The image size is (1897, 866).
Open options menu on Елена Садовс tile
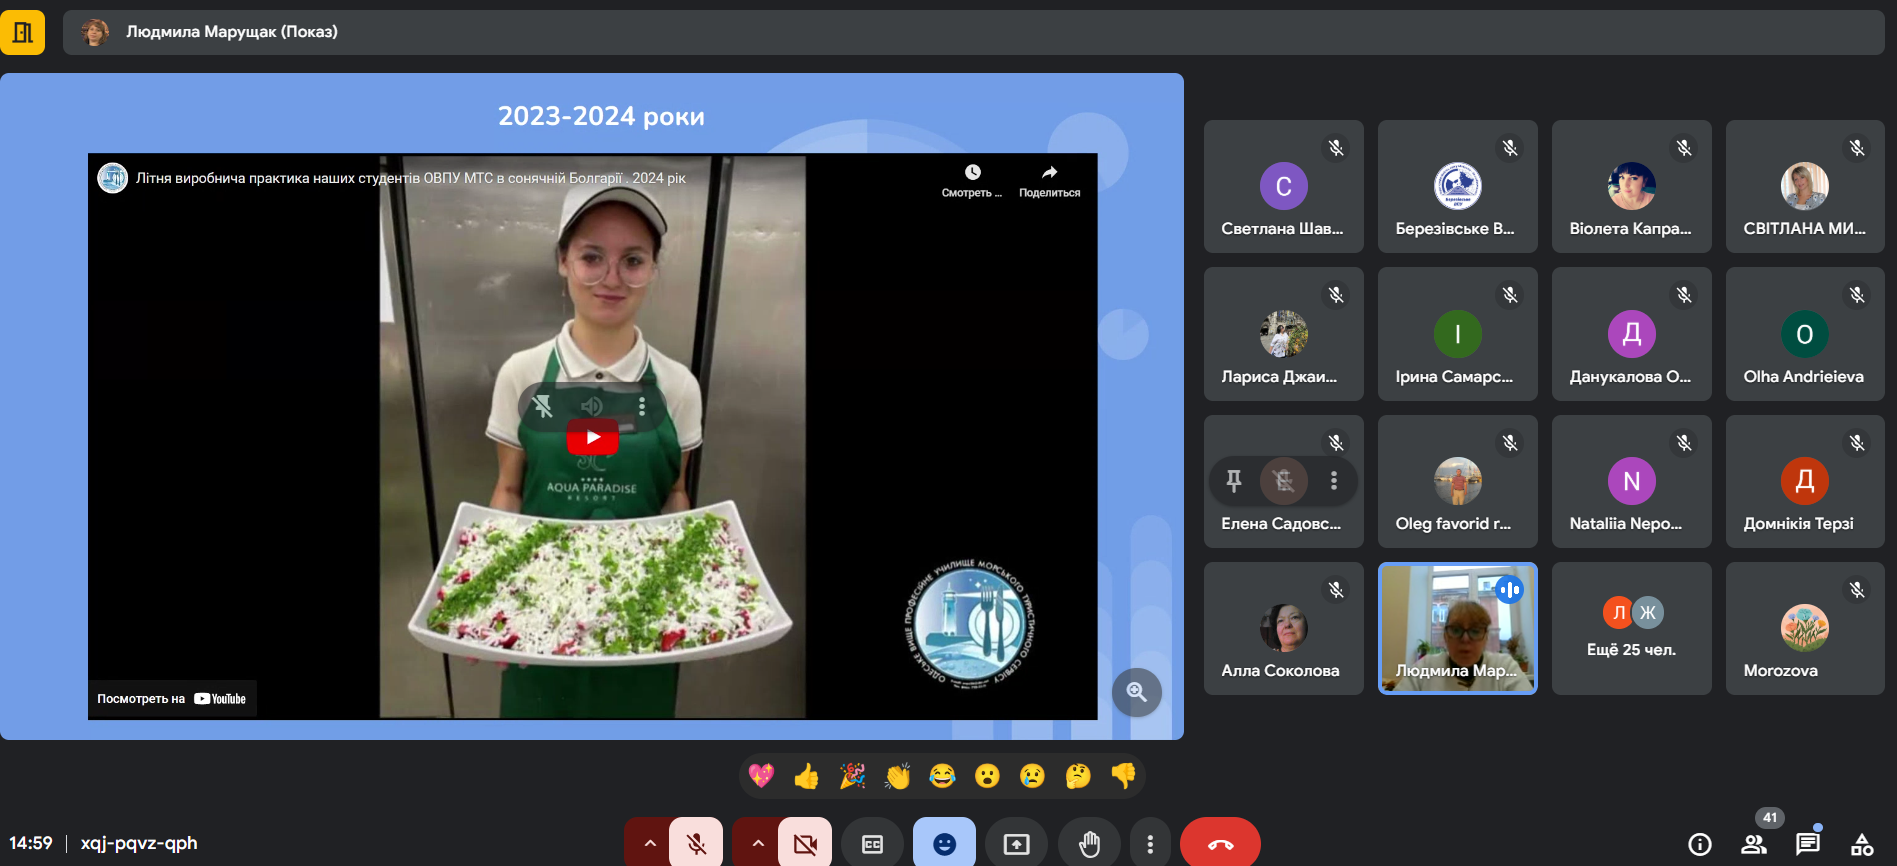click(x=1333, y=481)
